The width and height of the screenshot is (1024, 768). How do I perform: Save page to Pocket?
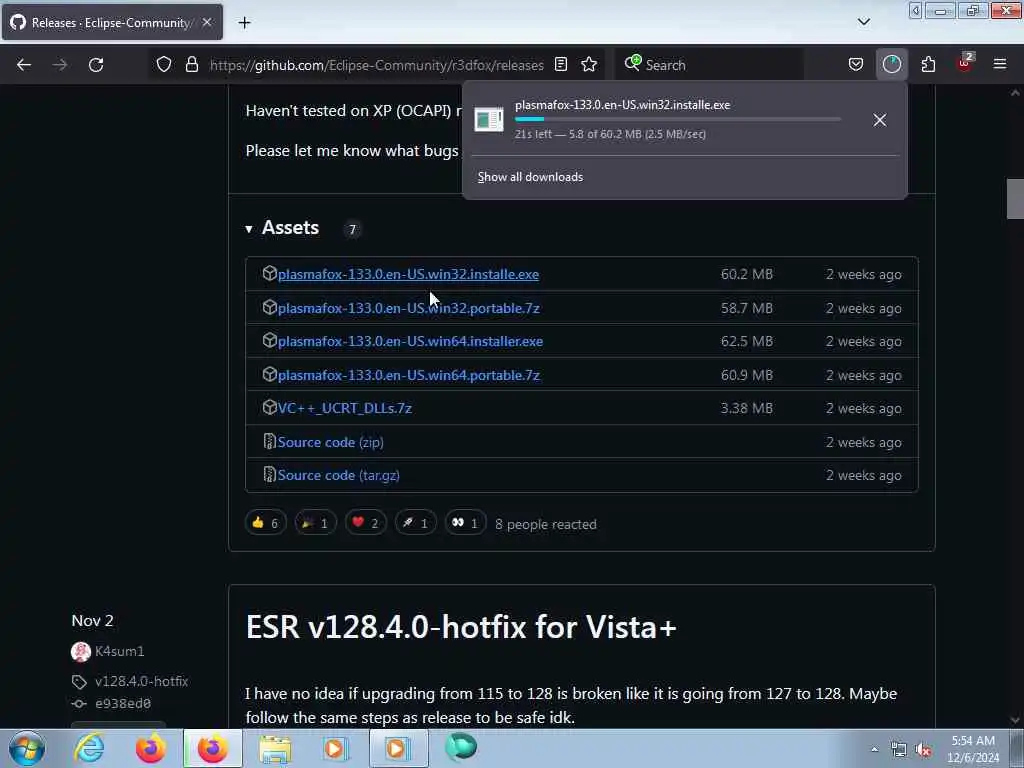coord(856,65)
